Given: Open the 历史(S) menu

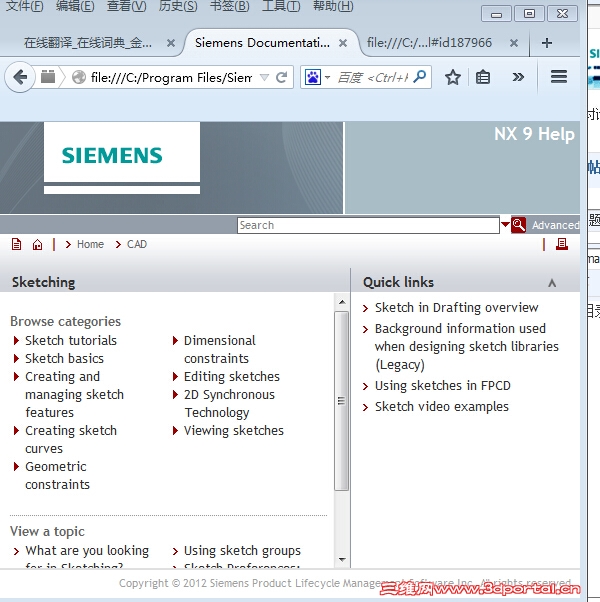Looking at the screenshot, I should 178,6.
